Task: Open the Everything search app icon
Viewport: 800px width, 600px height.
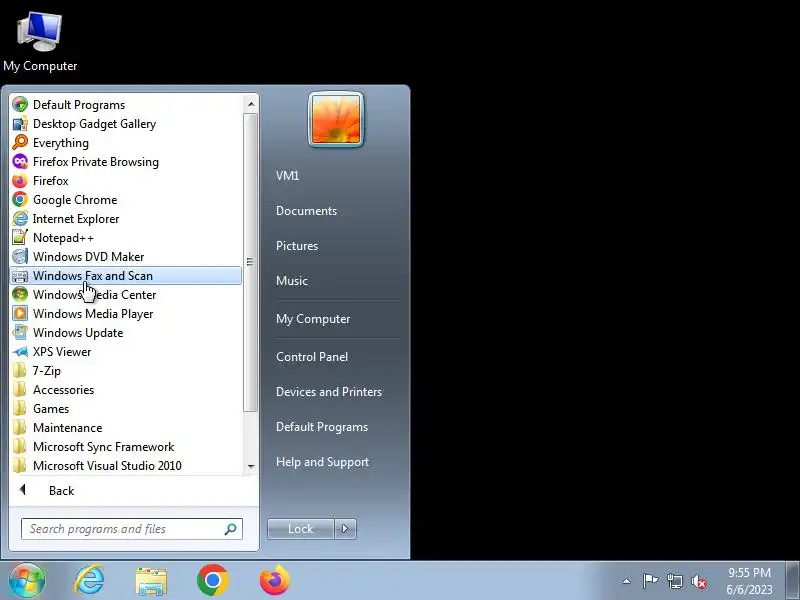Action: 20,142
